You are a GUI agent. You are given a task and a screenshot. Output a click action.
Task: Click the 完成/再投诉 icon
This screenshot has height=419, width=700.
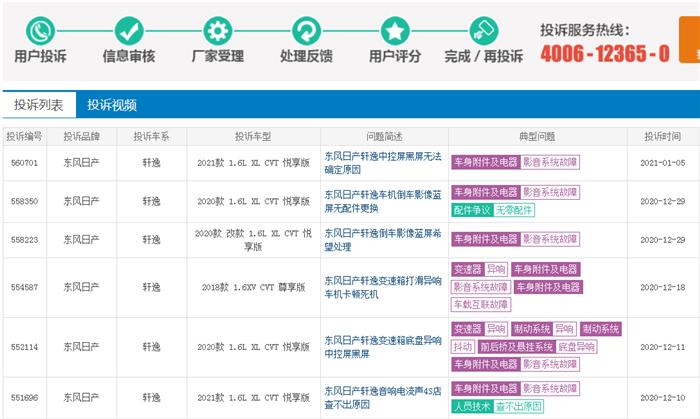[484, 31]
